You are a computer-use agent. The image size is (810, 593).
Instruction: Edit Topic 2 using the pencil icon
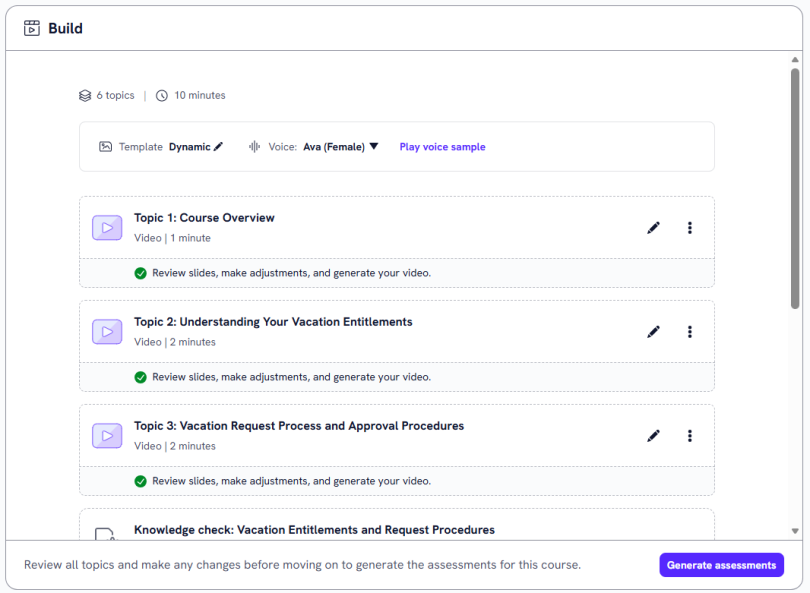click(653, 332)
